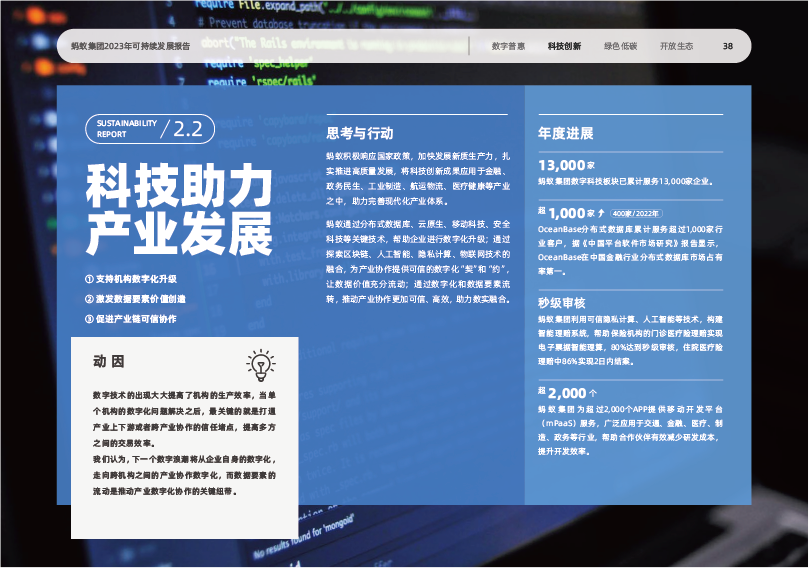Go to the 开放生态 tab
Screen dimensions: 809x568
(676, 47)
